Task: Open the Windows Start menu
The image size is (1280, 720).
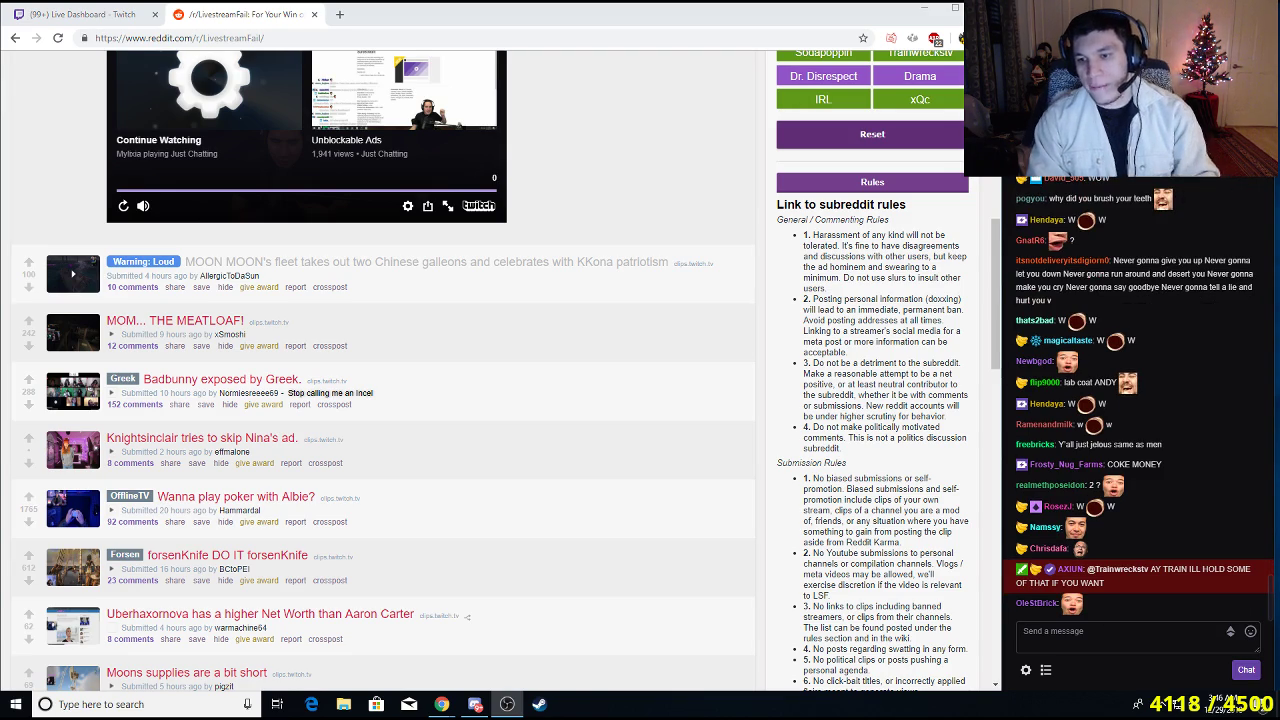Action: click(16, 704)
